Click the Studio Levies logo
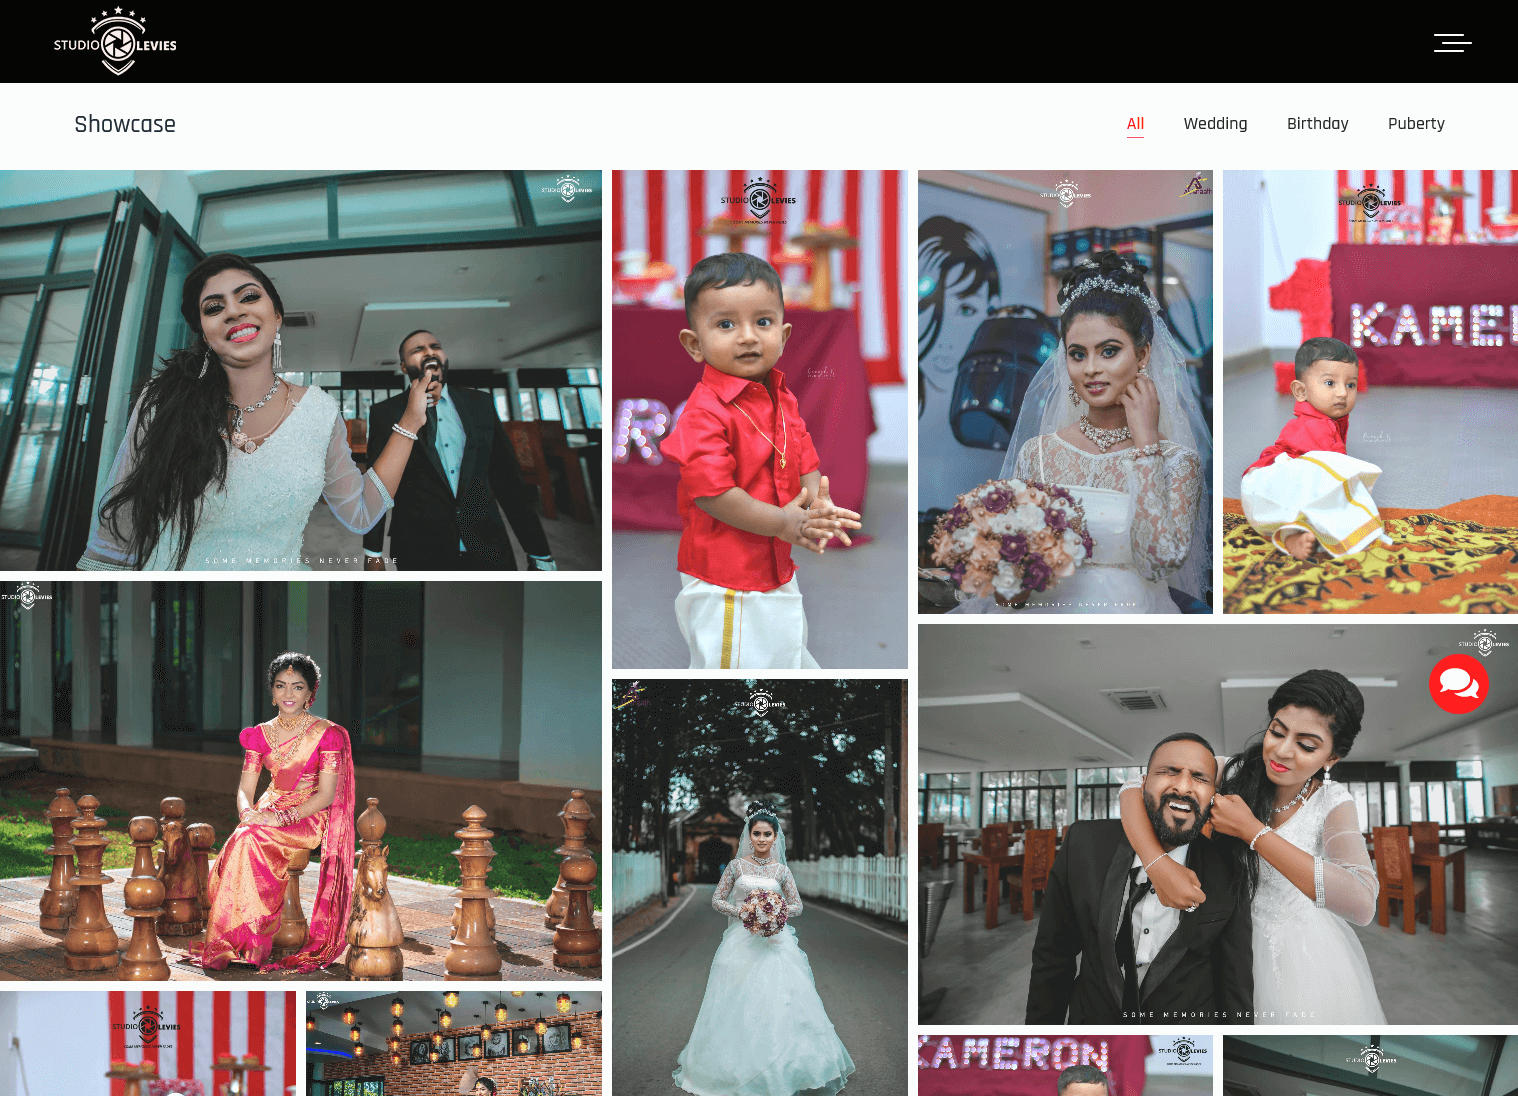Screen dimensions: 1518x1096 [x=115, y=42]
